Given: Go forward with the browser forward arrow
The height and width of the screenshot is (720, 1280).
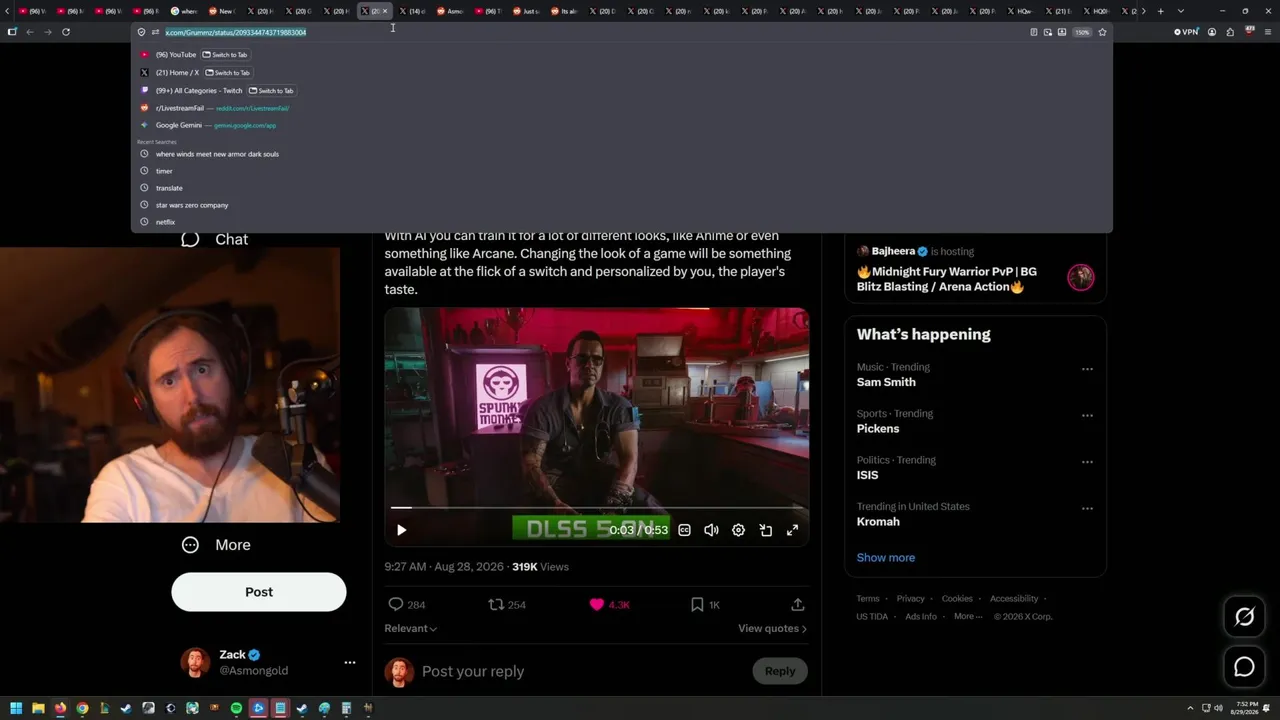Looking at the screenshot, I should point(47,32).
